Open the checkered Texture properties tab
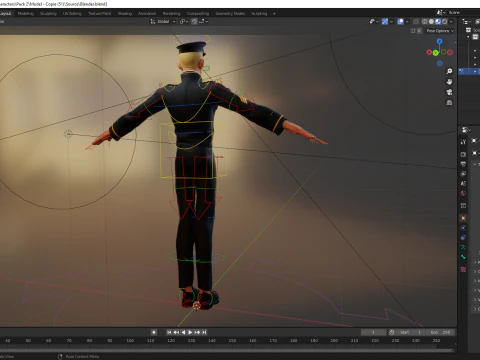Screen dimensions: 480x360 tap(463, 269)
